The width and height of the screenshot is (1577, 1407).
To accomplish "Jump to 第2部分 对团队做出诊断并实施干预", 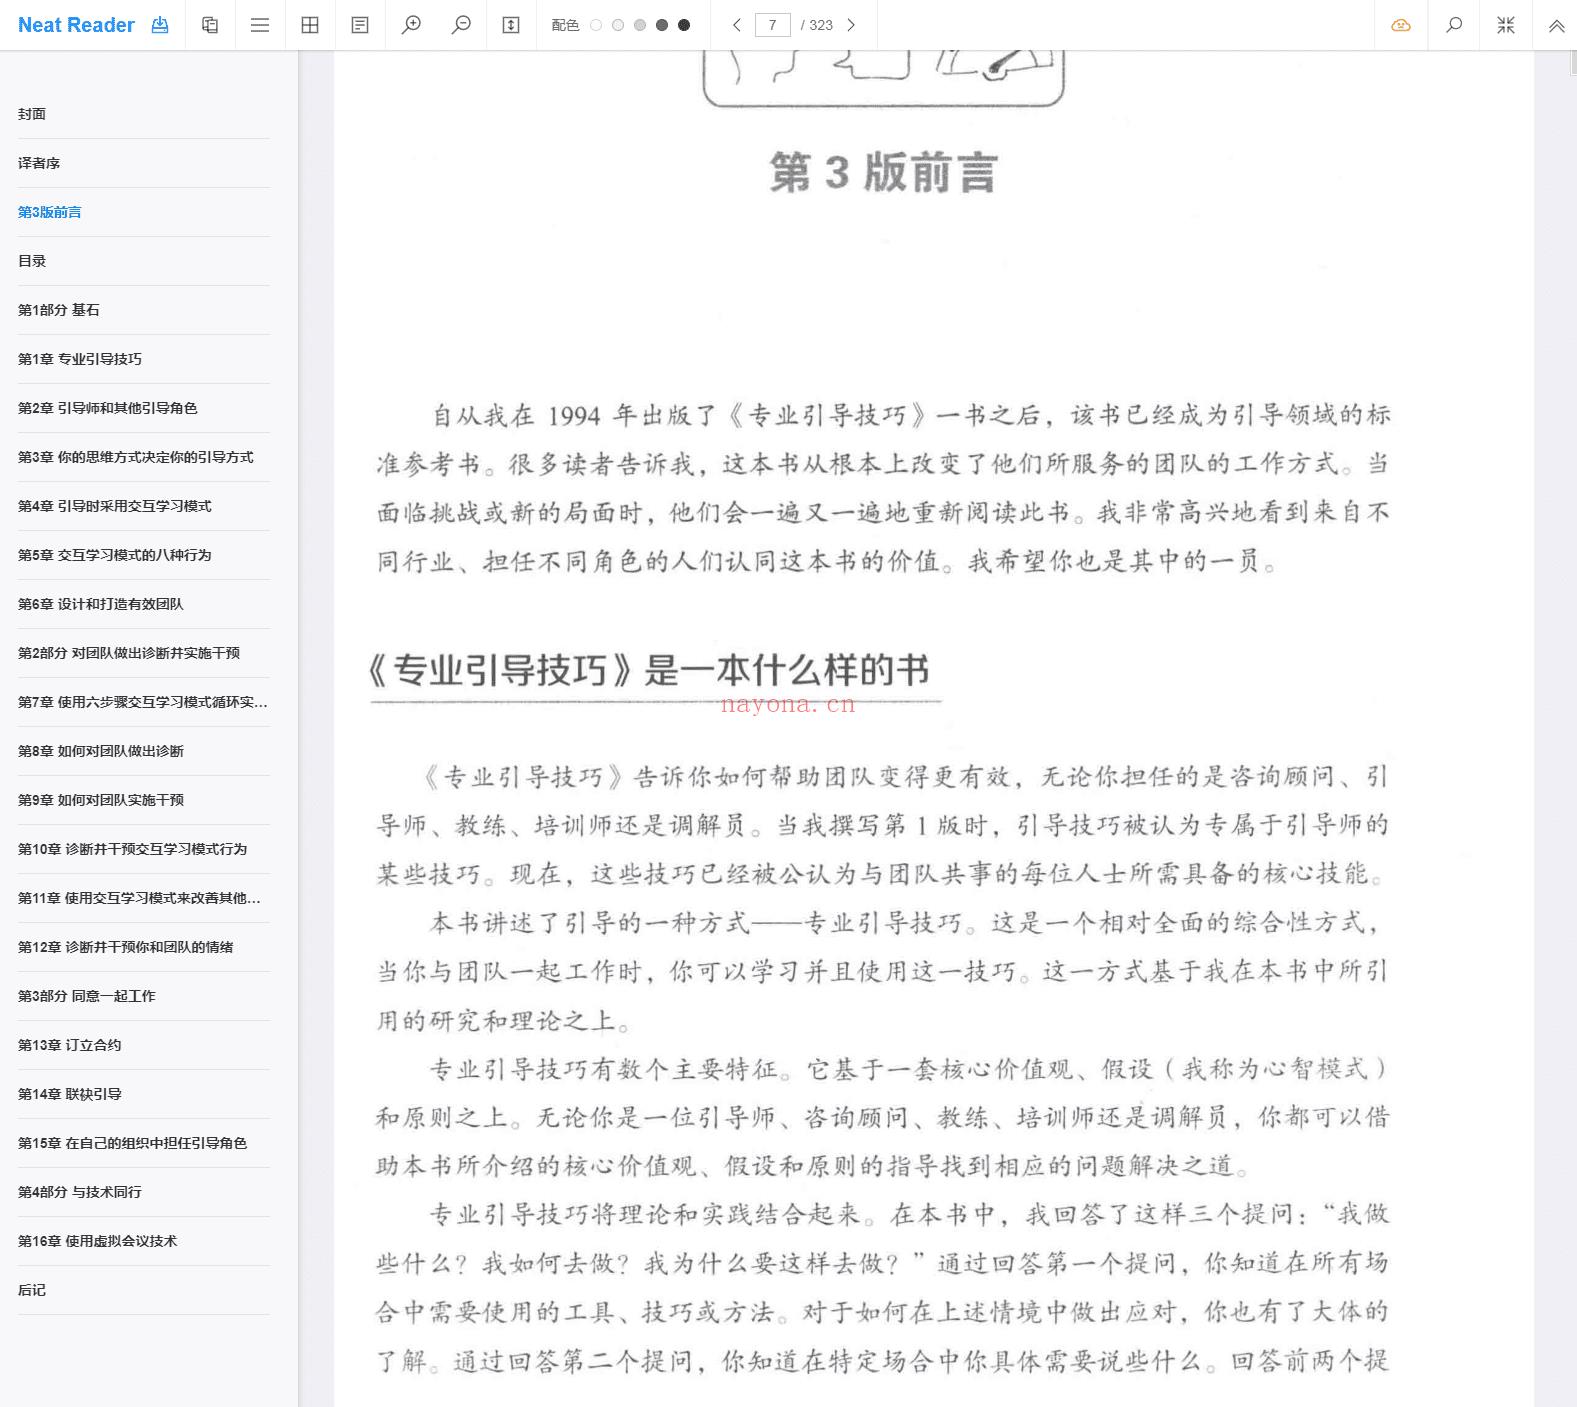I will (x=144, y=653).
